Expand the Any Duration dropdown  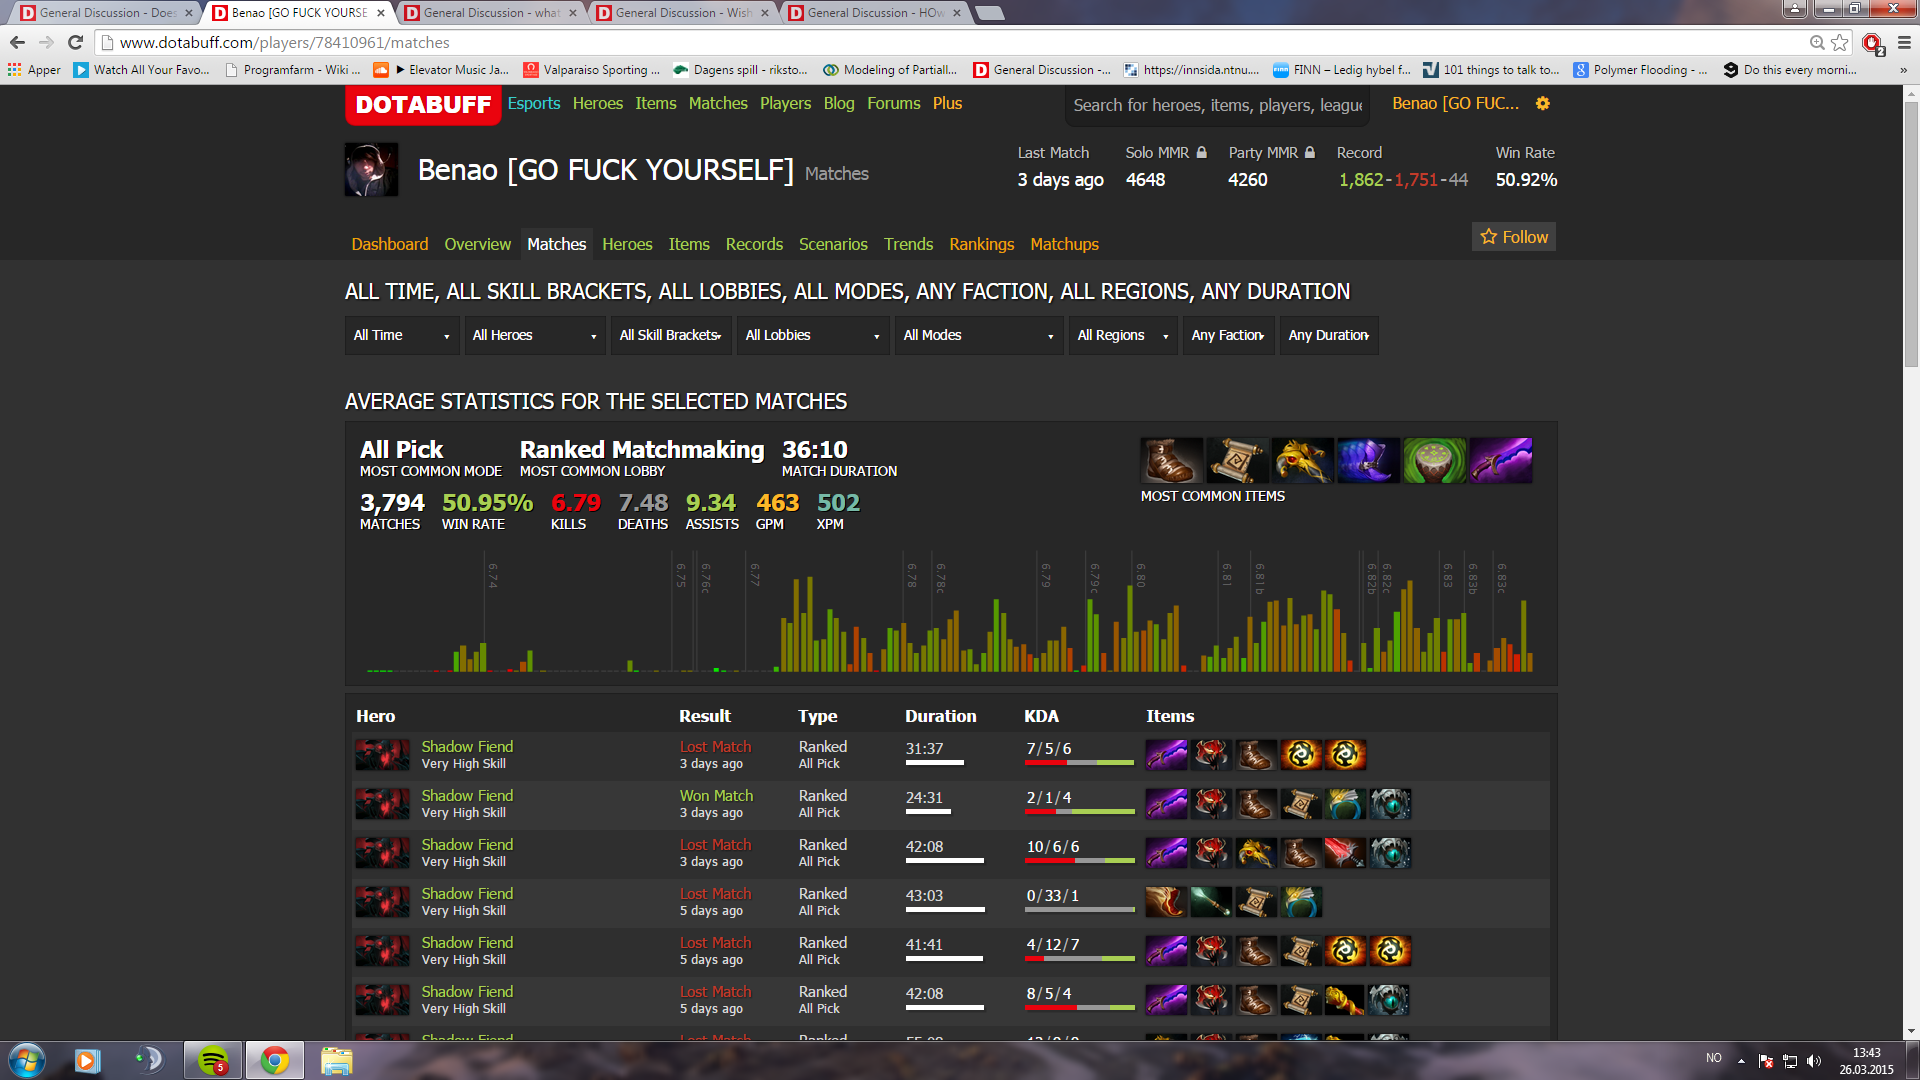click(1329, 335)
